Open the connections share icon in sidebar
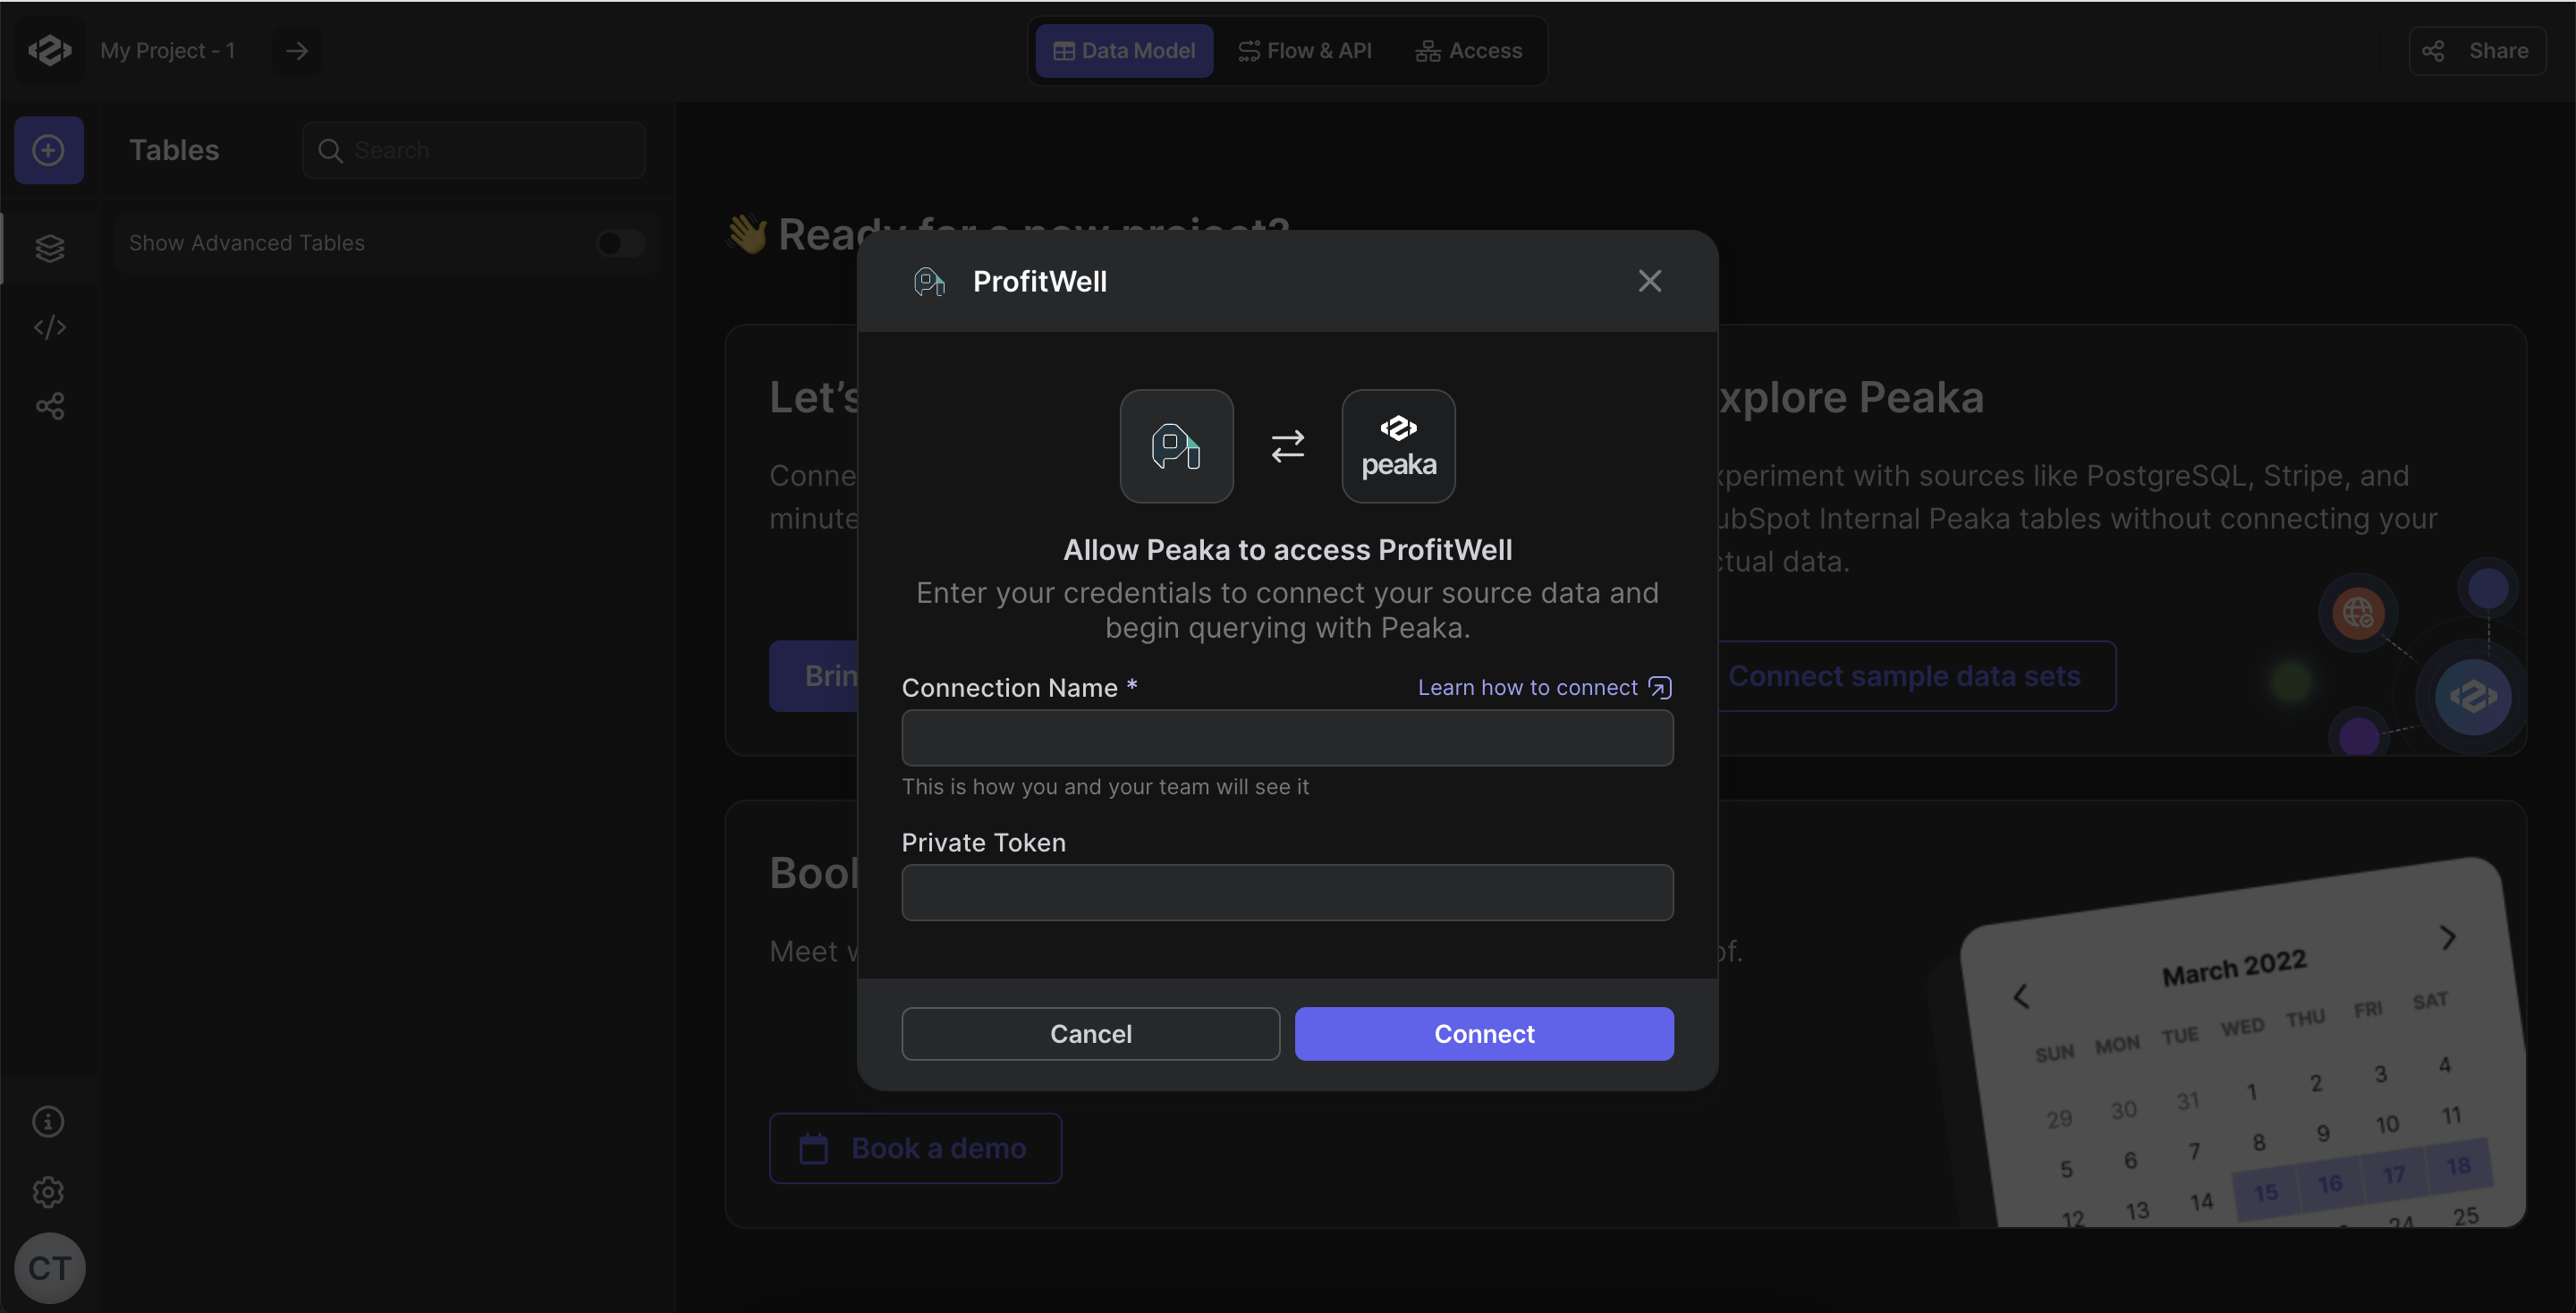The width and height of the screenshot is (2576, 1313). tap(49, 406)
